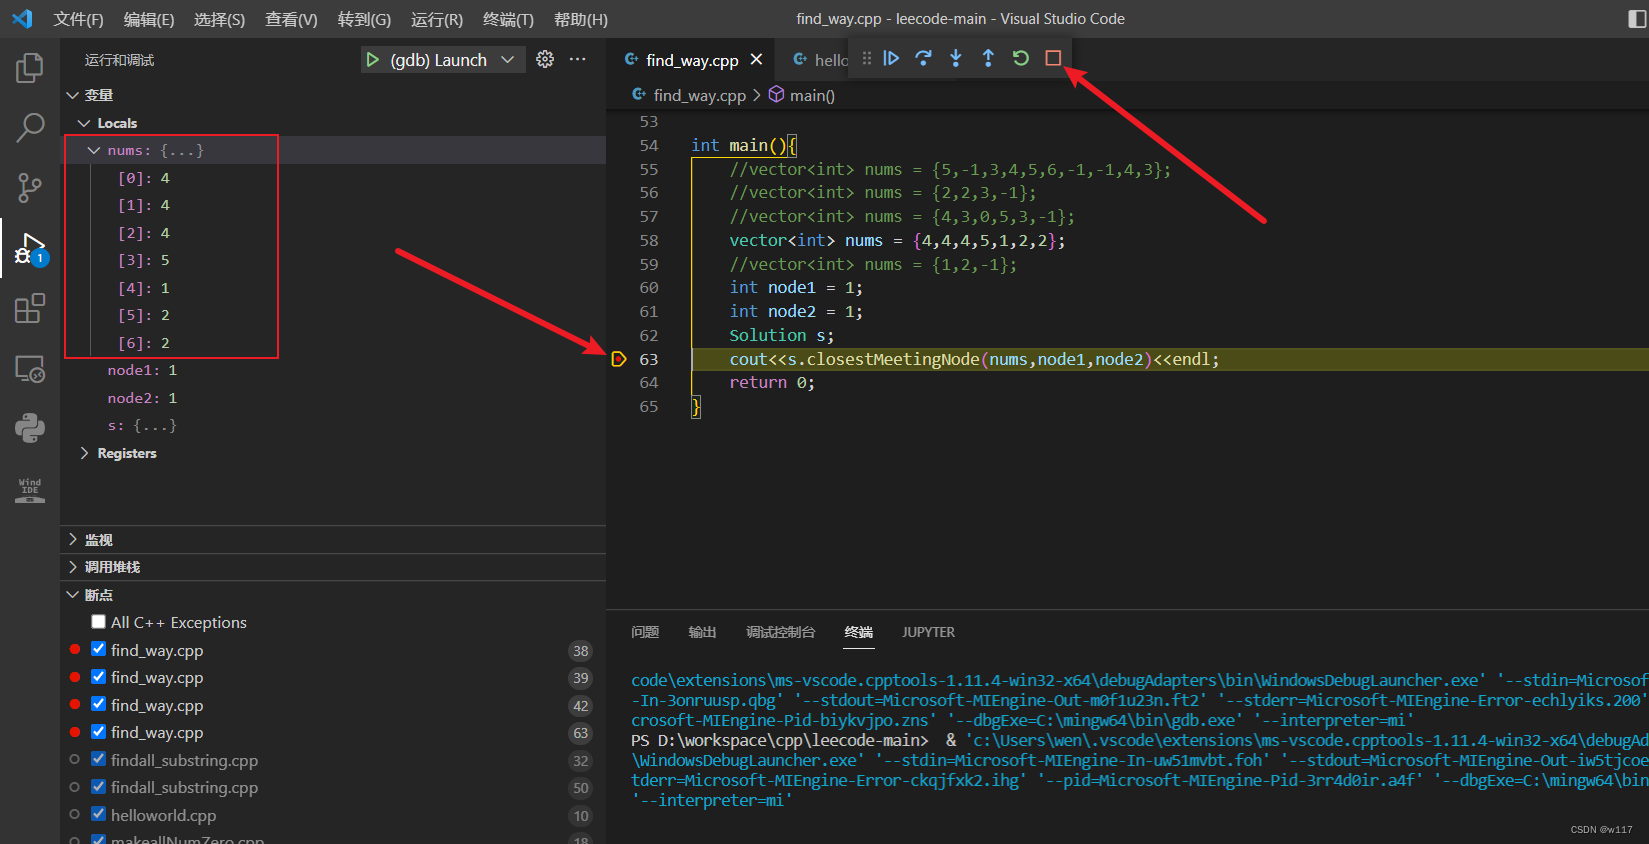Open the Search view in activity bar
Screen dimensions: 1649x844
tap(30, 127)
